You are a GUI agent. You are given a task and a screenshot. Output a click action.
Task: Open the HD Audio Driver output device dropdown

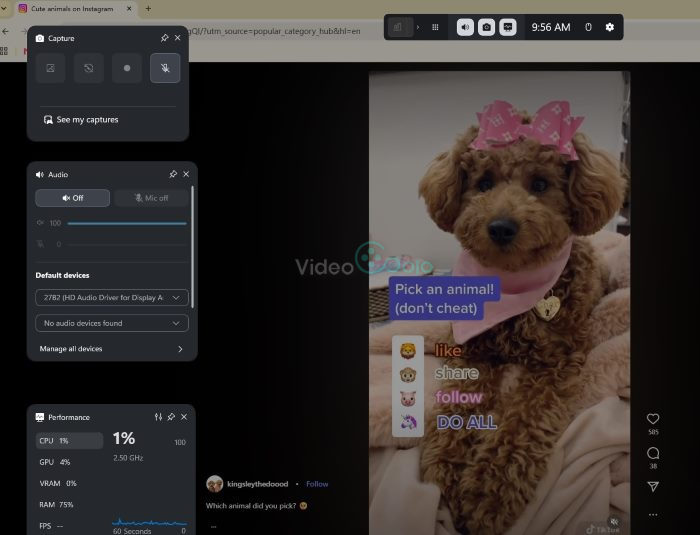click(112, 297)
